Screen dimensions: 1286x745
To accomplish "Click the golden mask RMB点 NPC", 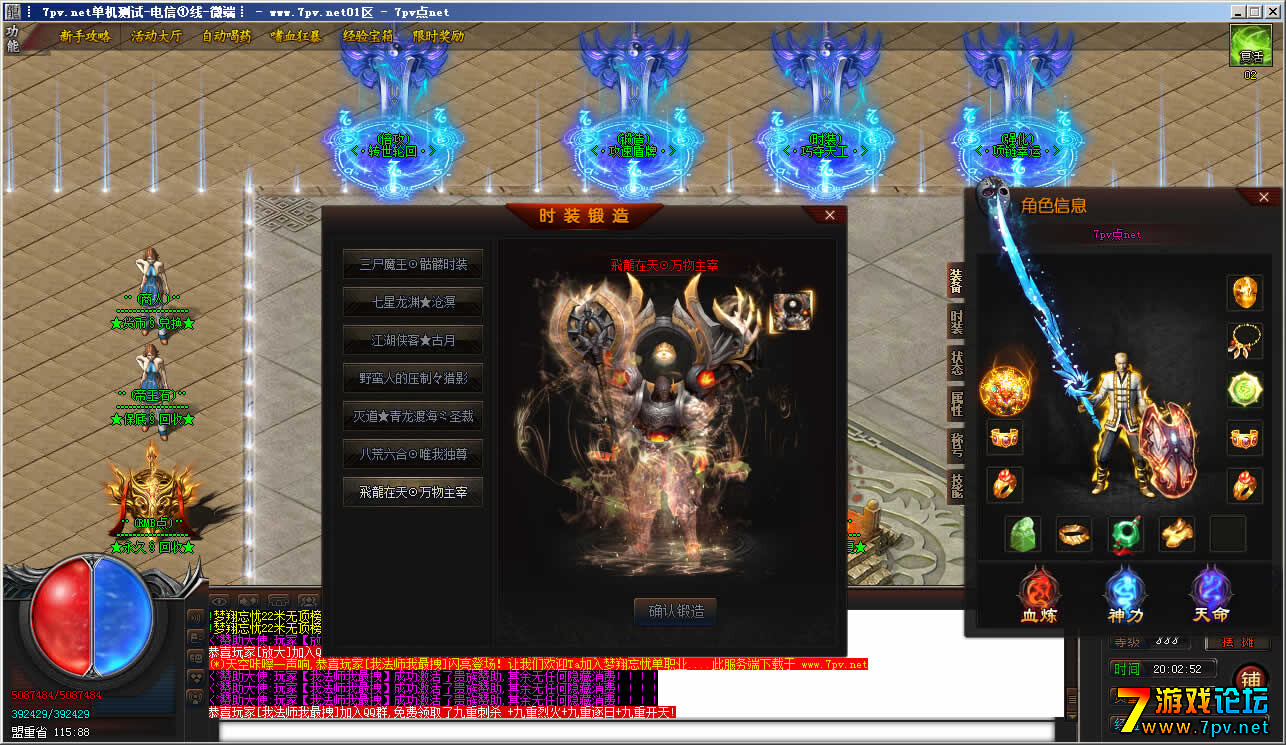I will click(x=152, y=495).
